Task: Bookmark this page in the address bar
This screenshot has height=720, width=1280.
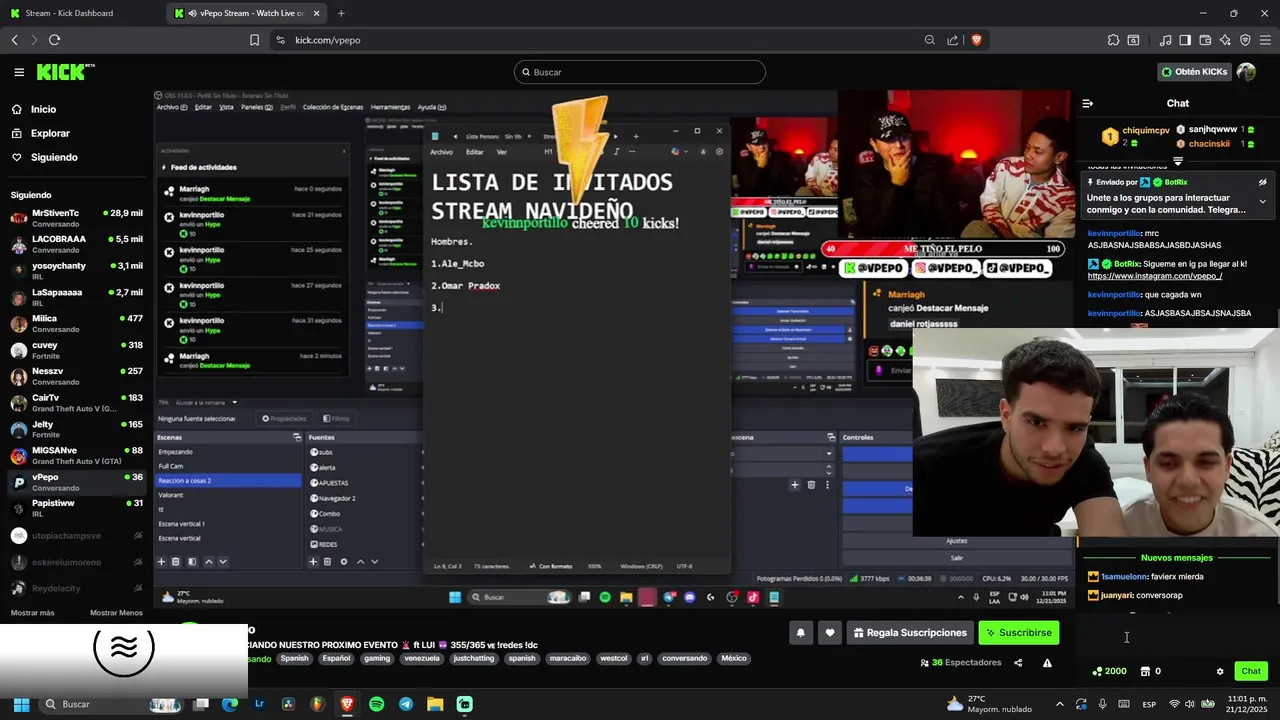Action: pyautogui.click(x=254, y=40)
